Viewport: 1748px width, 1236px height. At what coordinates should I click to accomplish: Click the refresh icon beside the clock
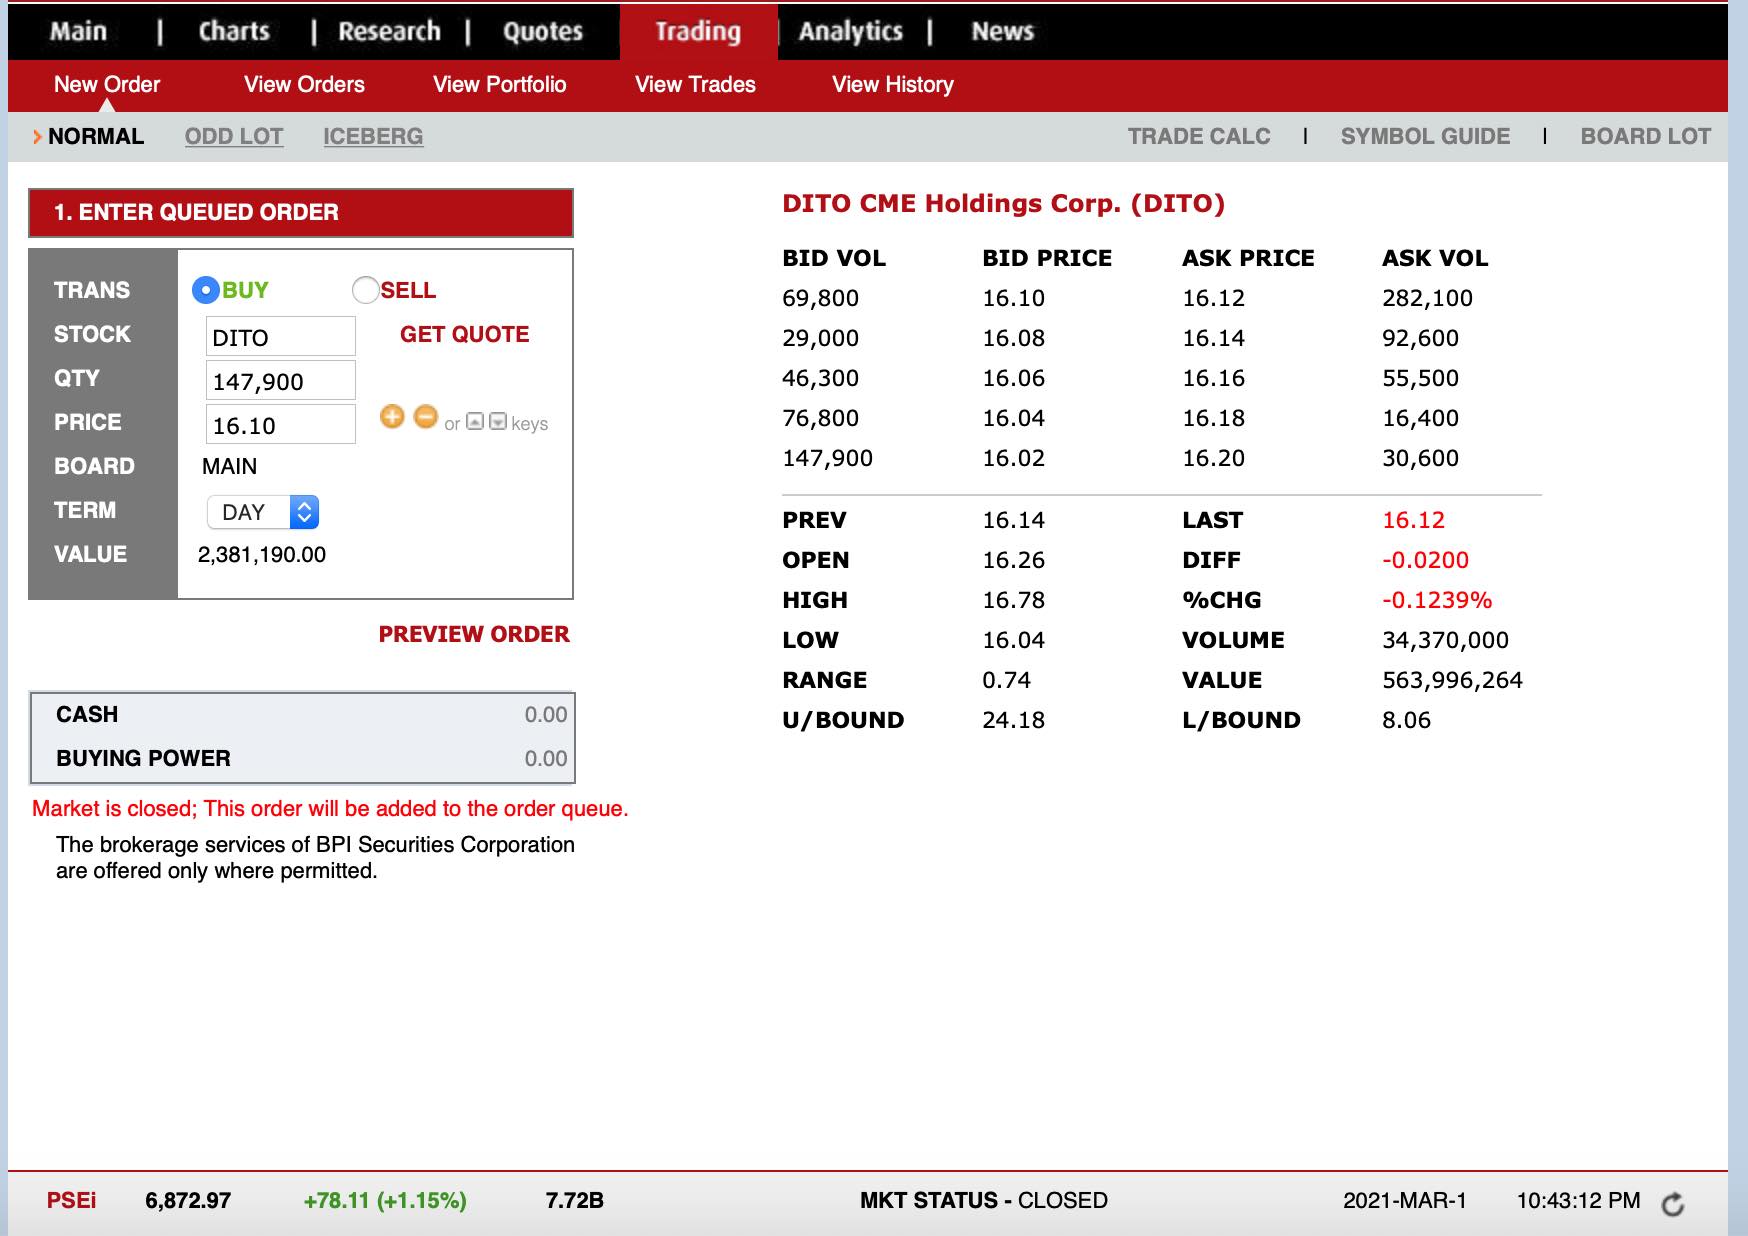point(1673,1204)
